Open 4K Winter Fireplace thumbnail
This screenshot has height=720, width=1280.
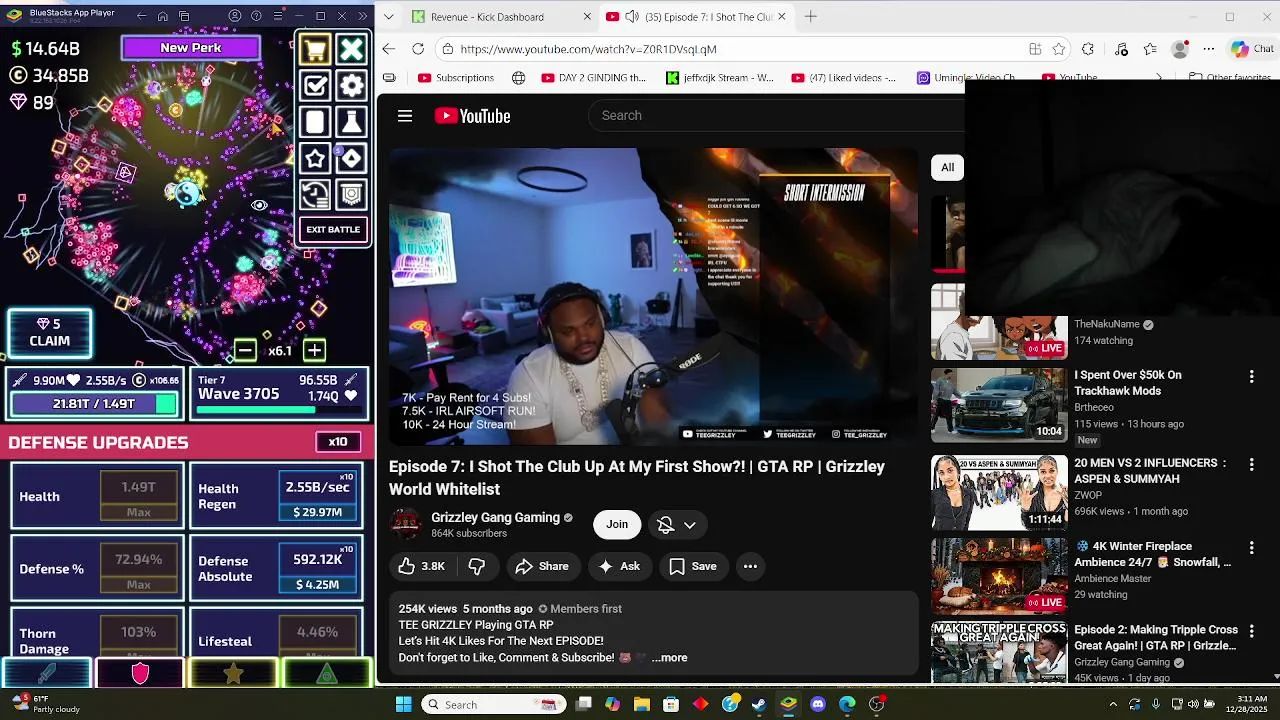[x=999, y=575]
